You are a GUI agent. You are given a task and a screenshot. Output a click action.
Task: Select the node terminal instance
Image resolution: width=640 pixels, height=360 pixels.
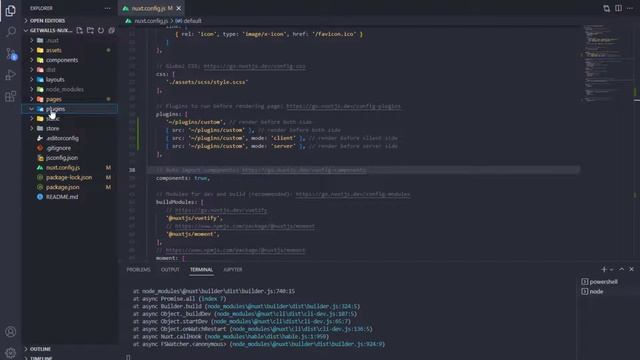pos(596,291)
